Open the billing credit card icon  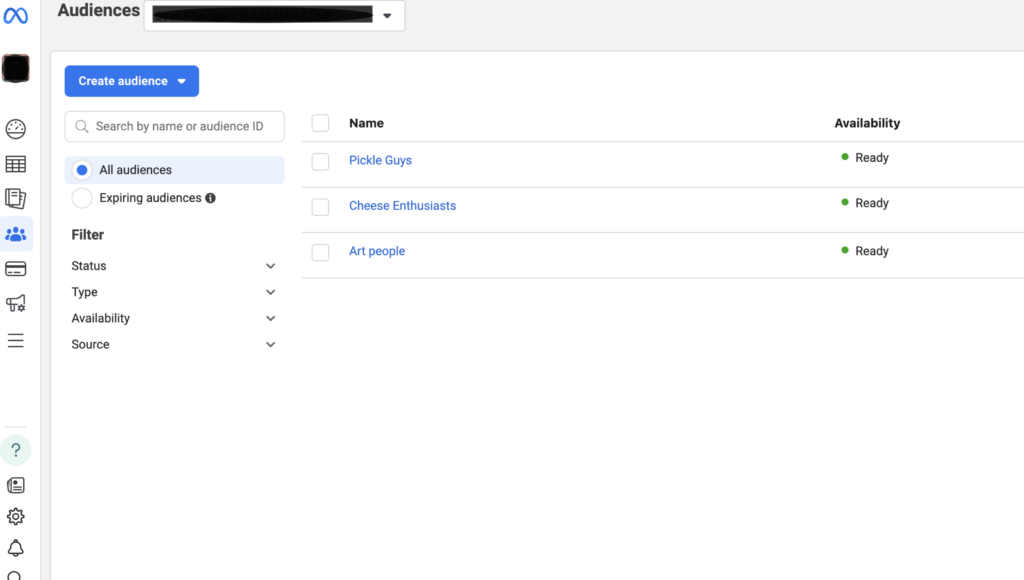pyautogui.click(x=16, y=268)
